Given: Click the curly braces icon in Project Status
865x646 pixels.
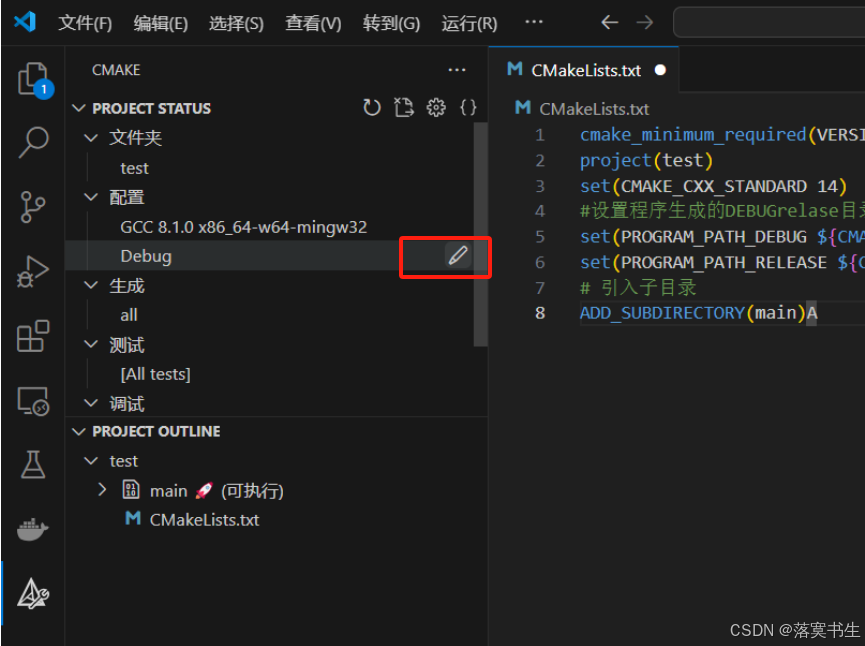Looking at the screenshot, I should coord(468,108).
